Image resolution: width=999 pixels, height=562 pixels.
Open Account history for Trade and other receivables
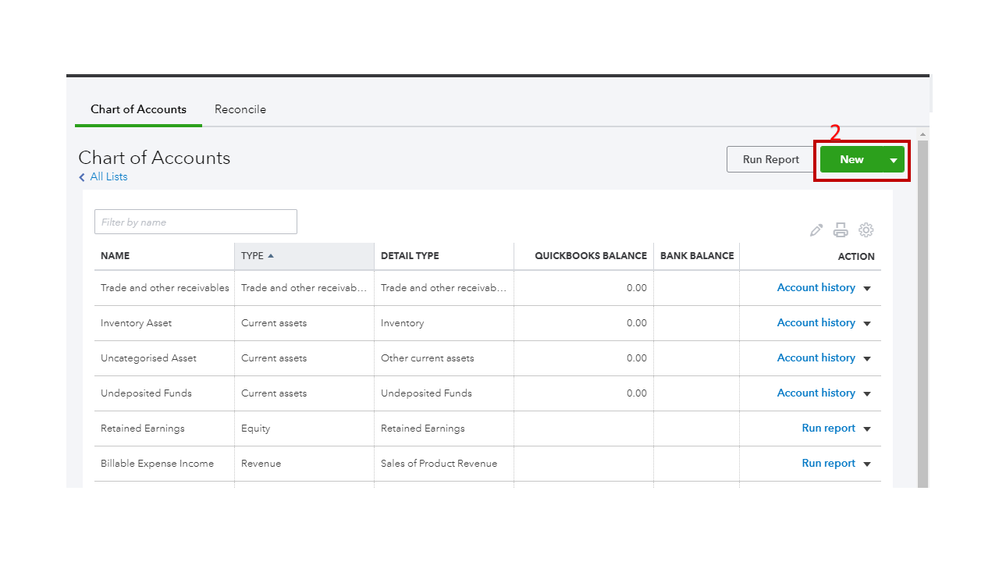(x=816, y=288)
